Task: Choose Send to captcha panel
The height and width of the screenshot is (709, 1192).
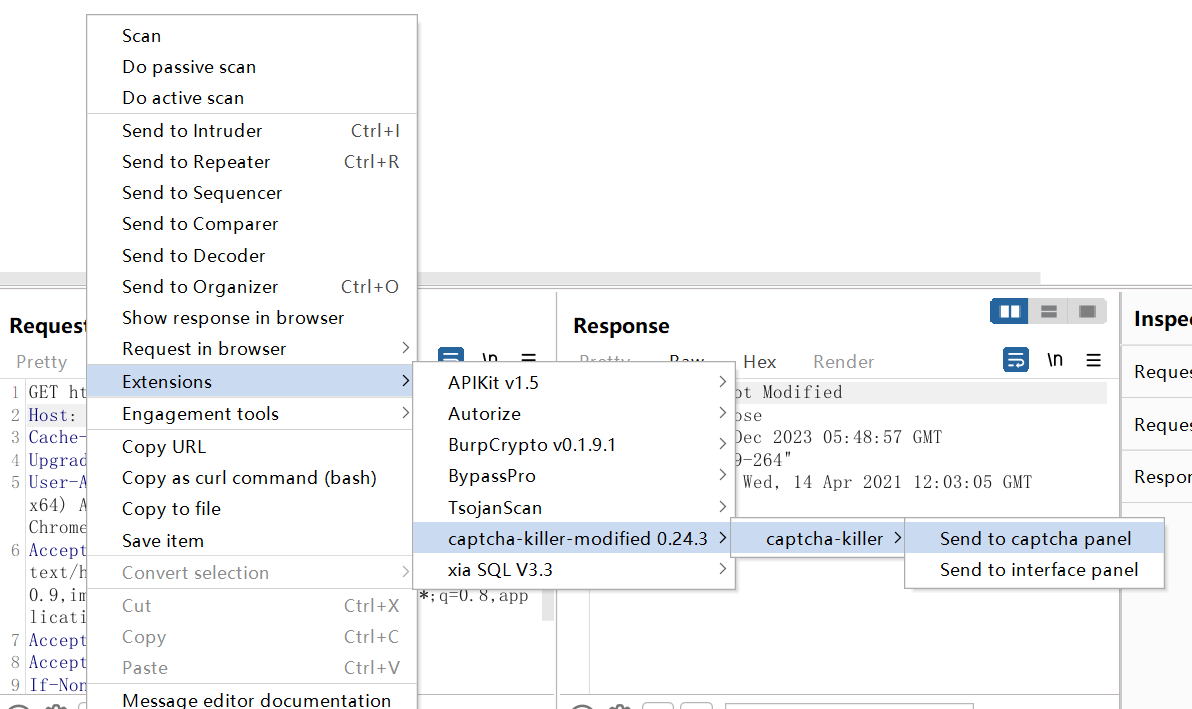Action: click(x=1035, y=538)
